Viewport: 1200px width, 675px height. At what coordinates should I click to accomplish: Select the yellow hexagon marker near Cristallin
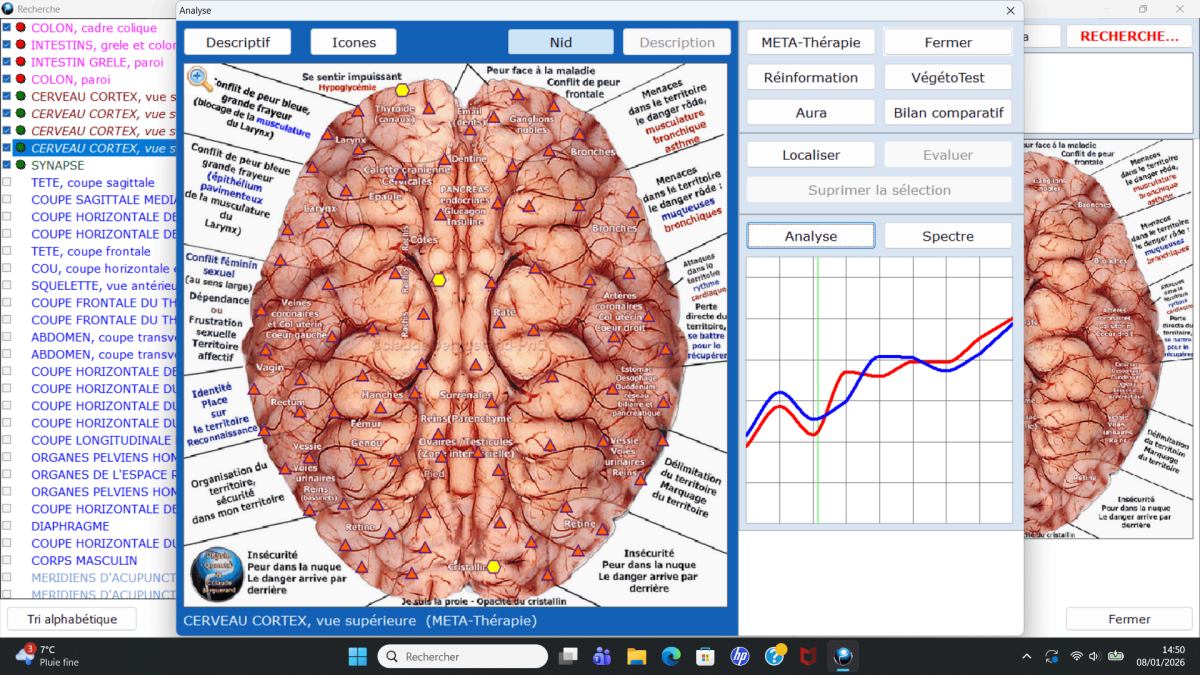pos(493,567)
